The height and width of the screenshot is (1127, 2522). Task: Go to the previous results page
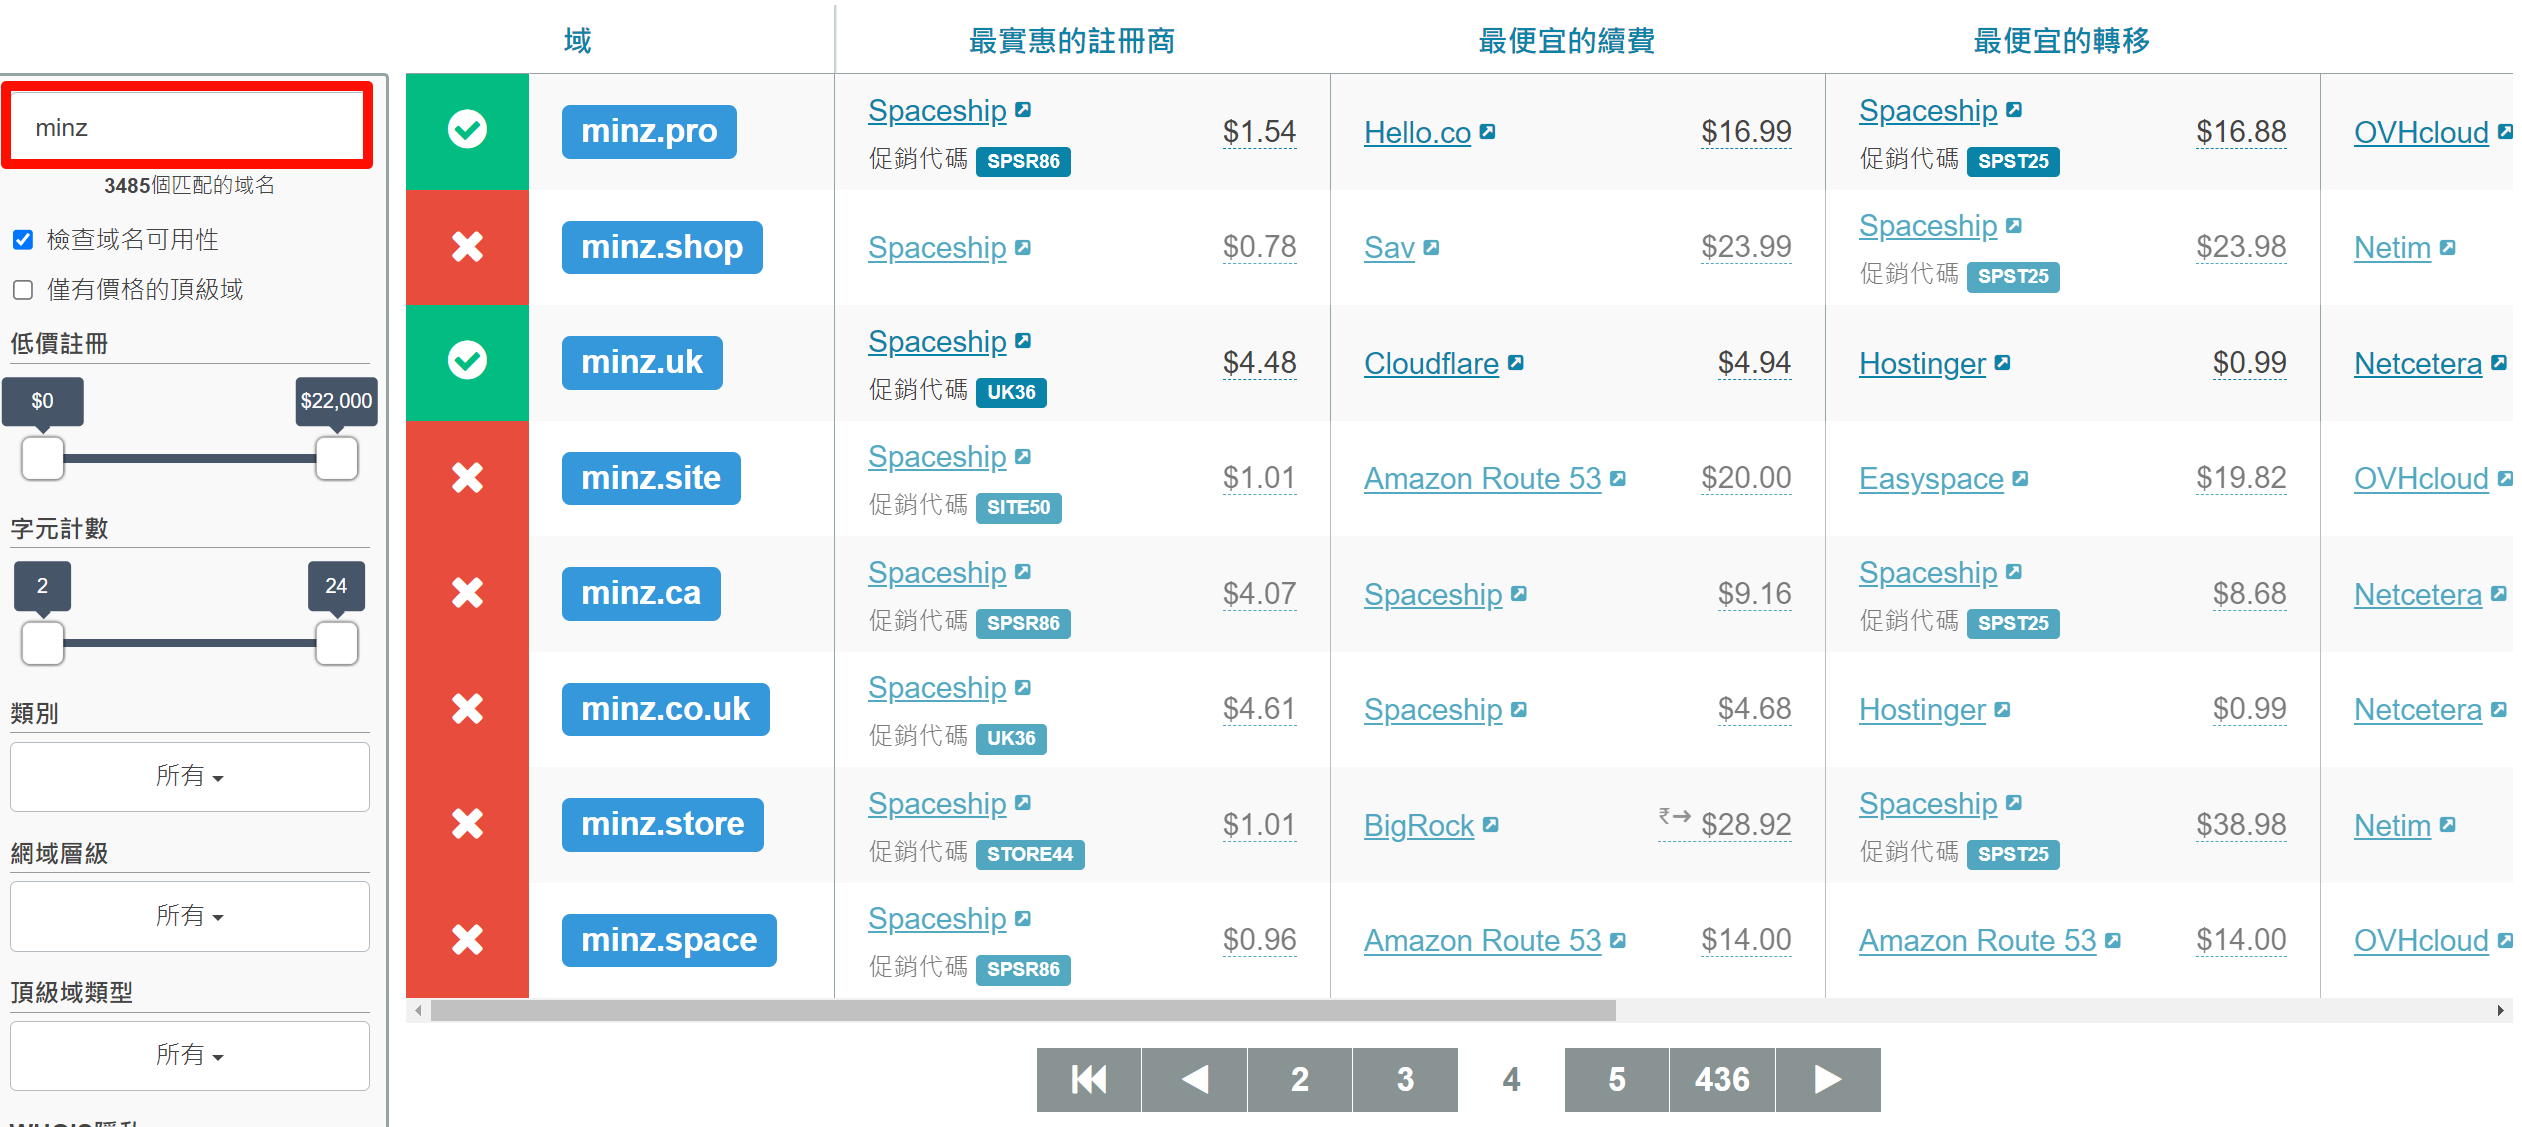coord(1195,1079)
